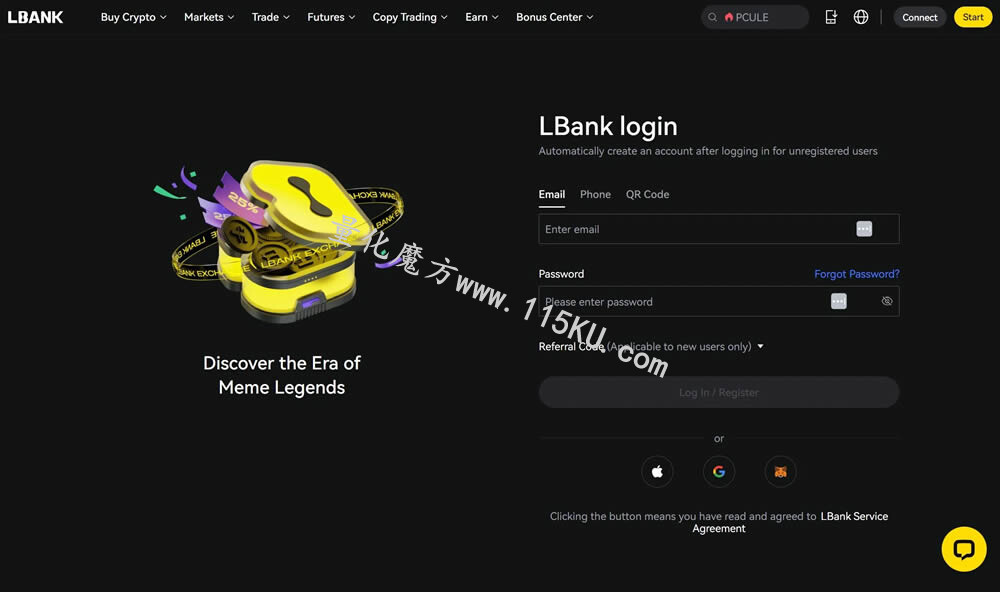Expand the Buy Crypto menu
1000x592 pixels.
(x=133, y=17)
